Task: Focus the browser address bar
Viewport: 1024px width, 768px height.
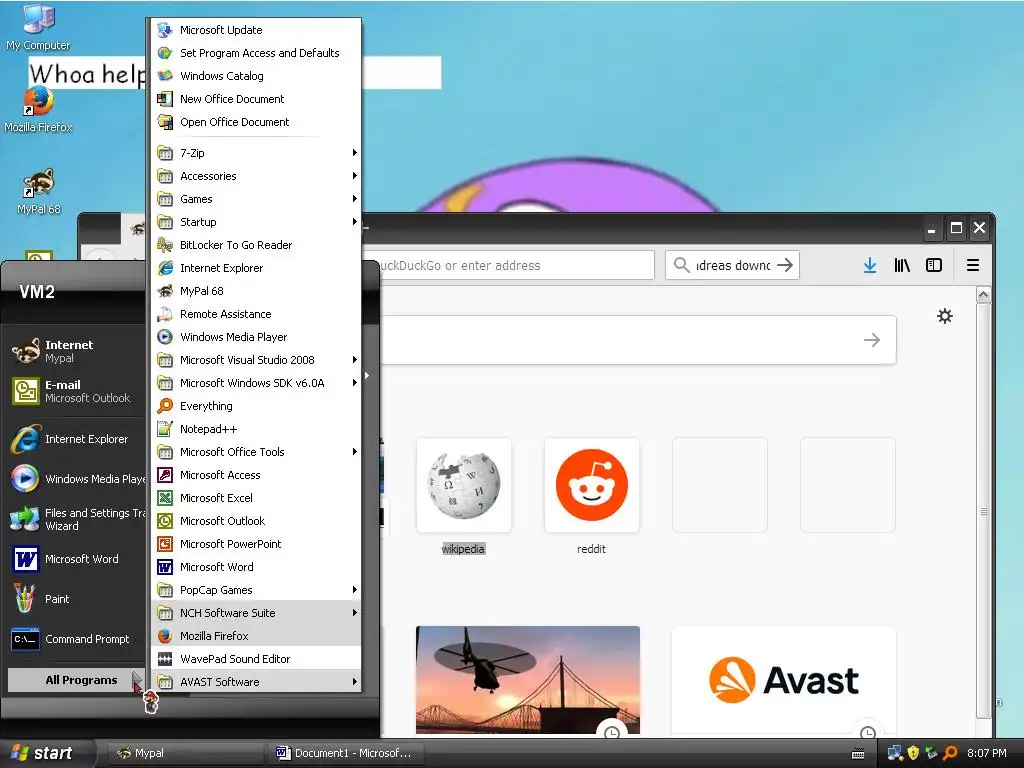Action: click(x=507, y=265)
